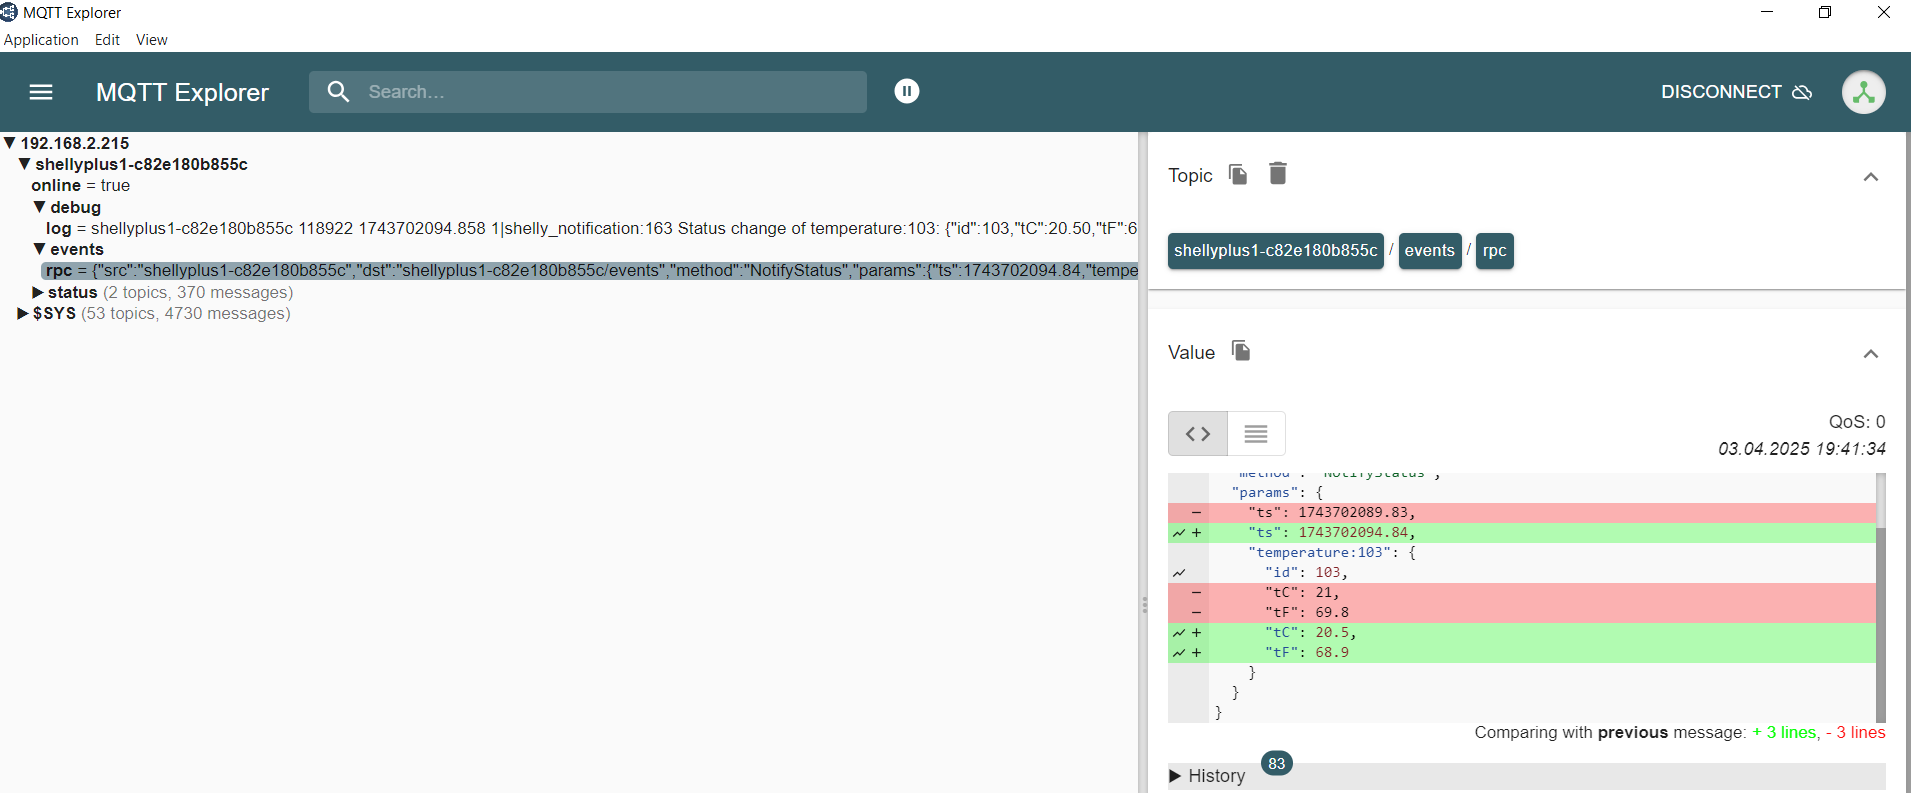The image size is (1911, 793).
Task: Click the removed line "tF": 69.8
Action: tap(1522, 613)
